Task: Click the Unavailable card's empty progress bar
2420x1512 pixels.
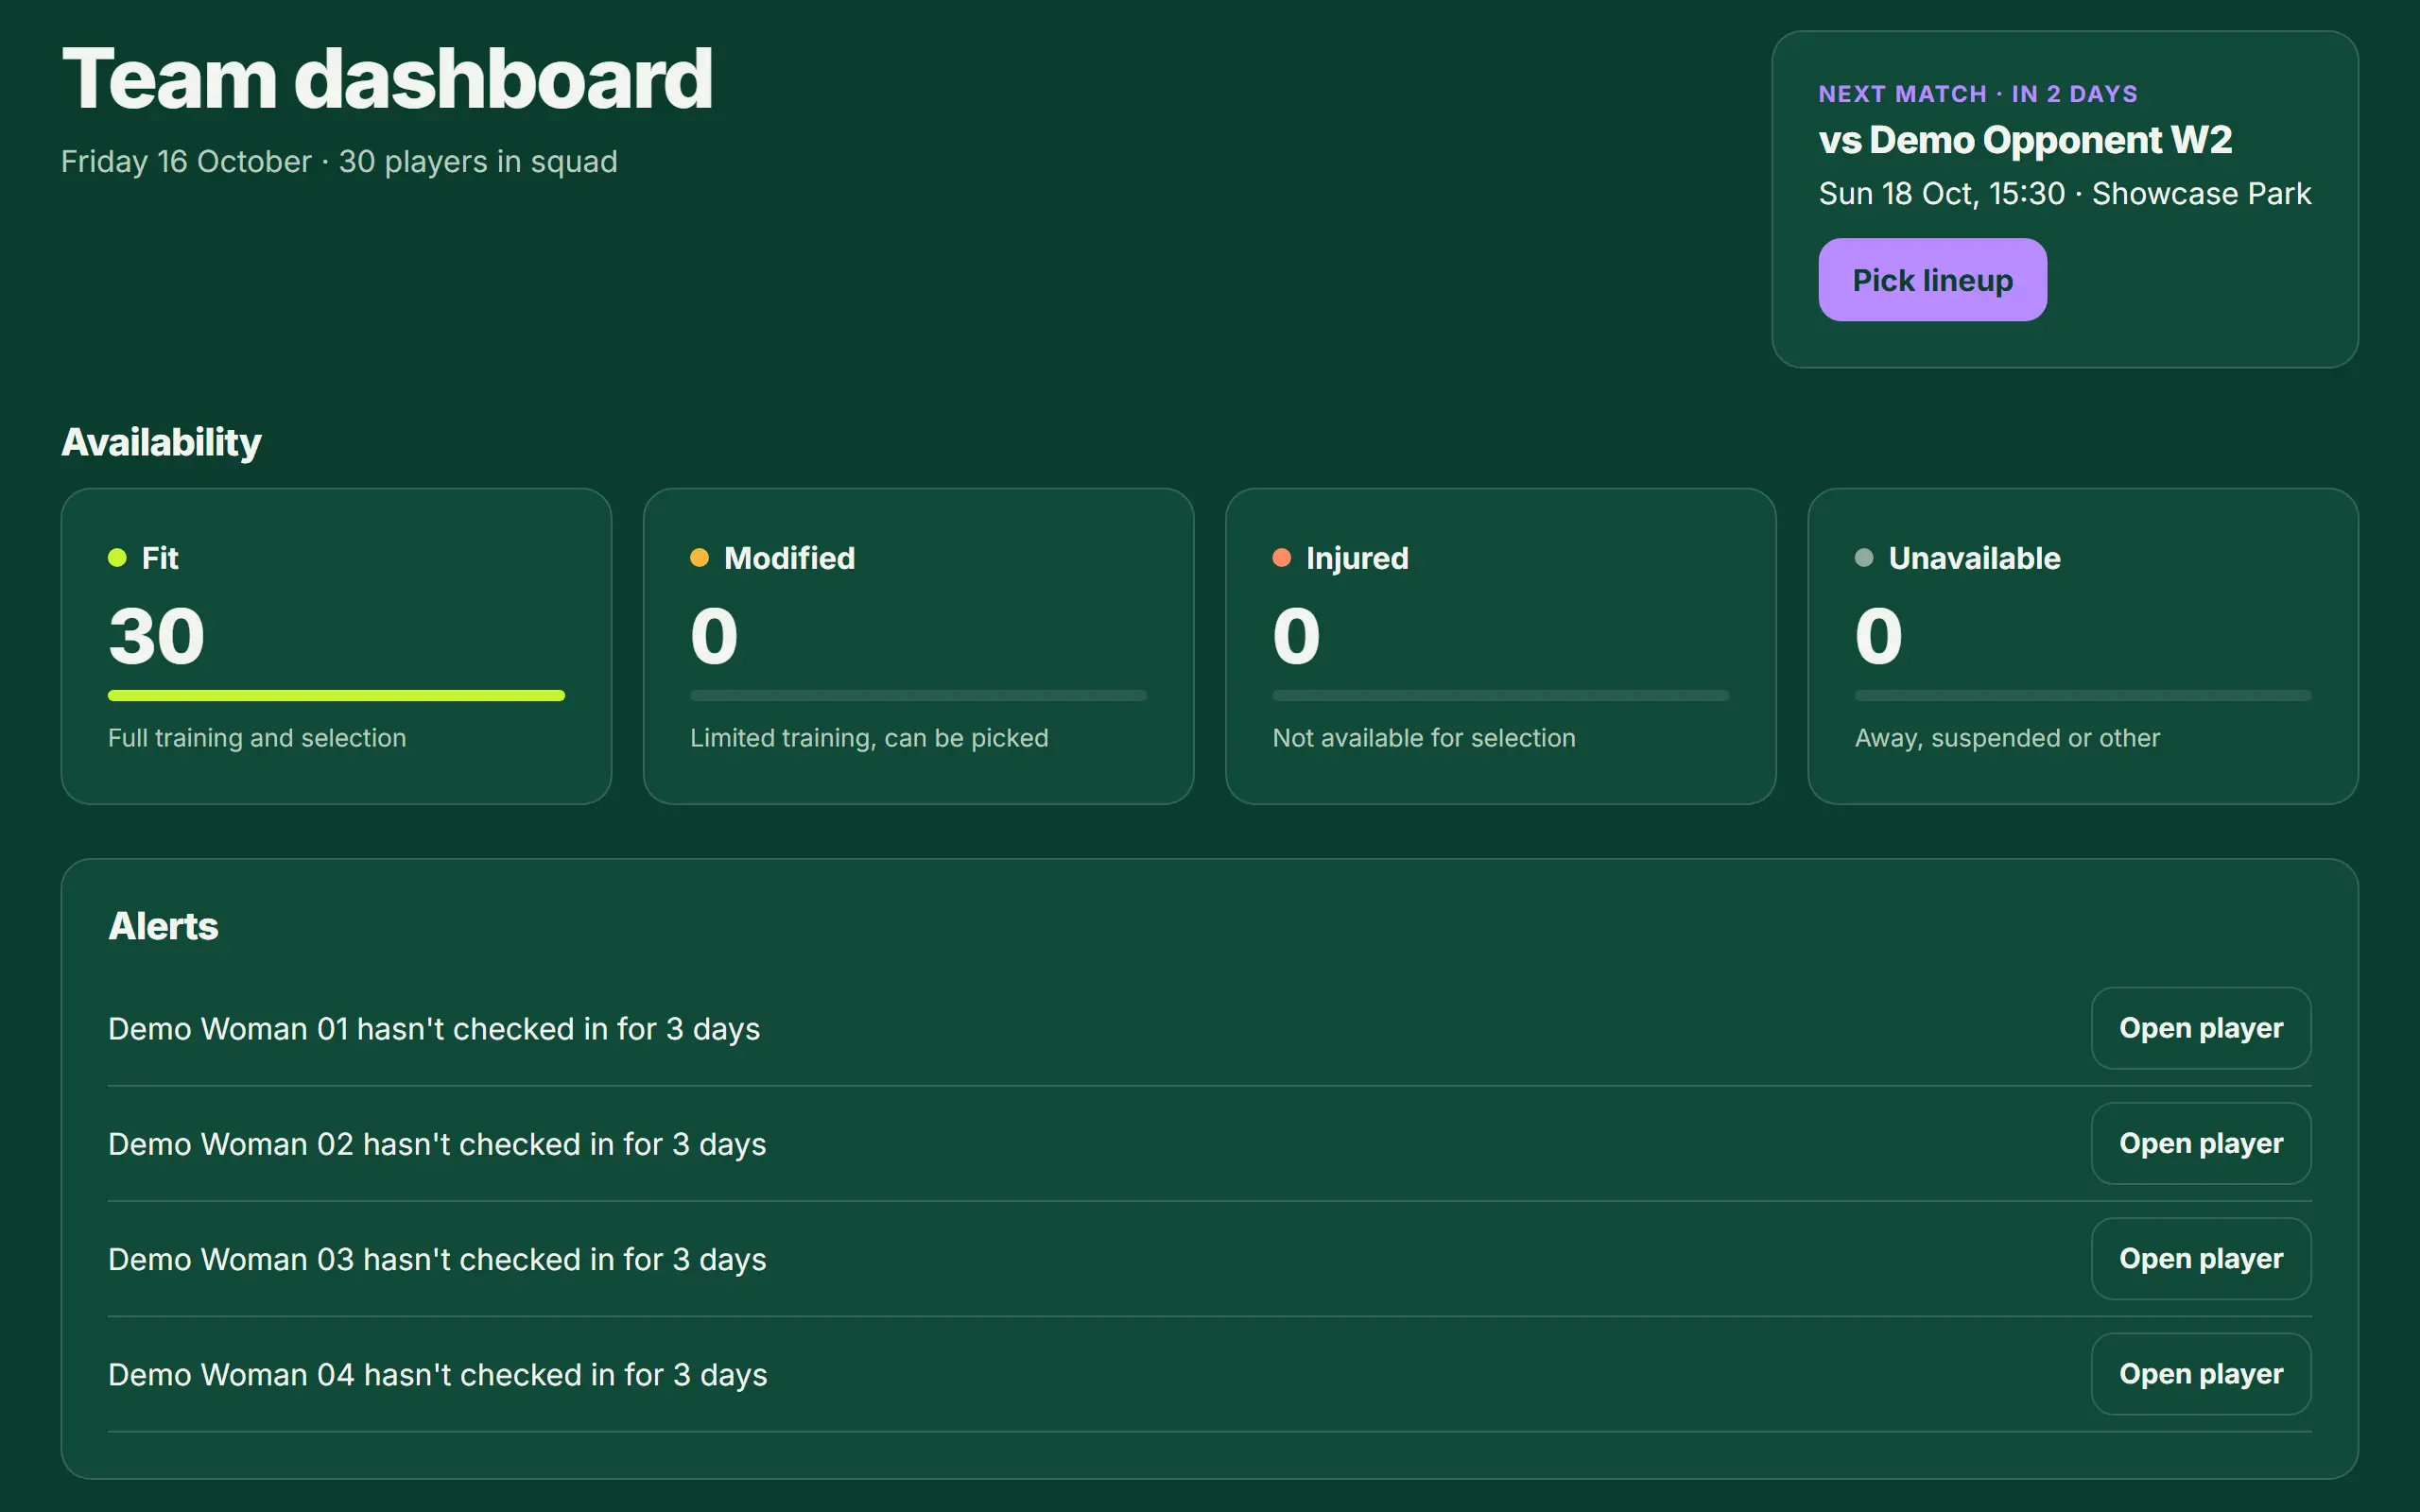Action: [2083, 695]
